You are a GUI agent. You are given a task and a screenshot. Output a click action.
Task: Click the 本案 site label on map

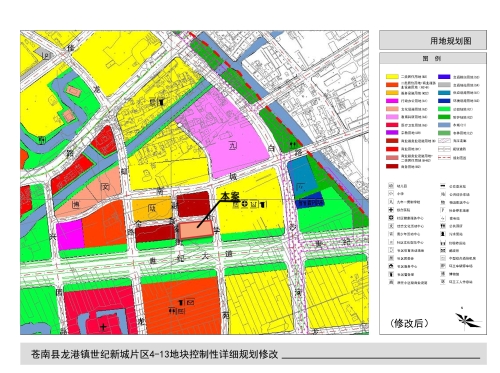pos(230,196)
